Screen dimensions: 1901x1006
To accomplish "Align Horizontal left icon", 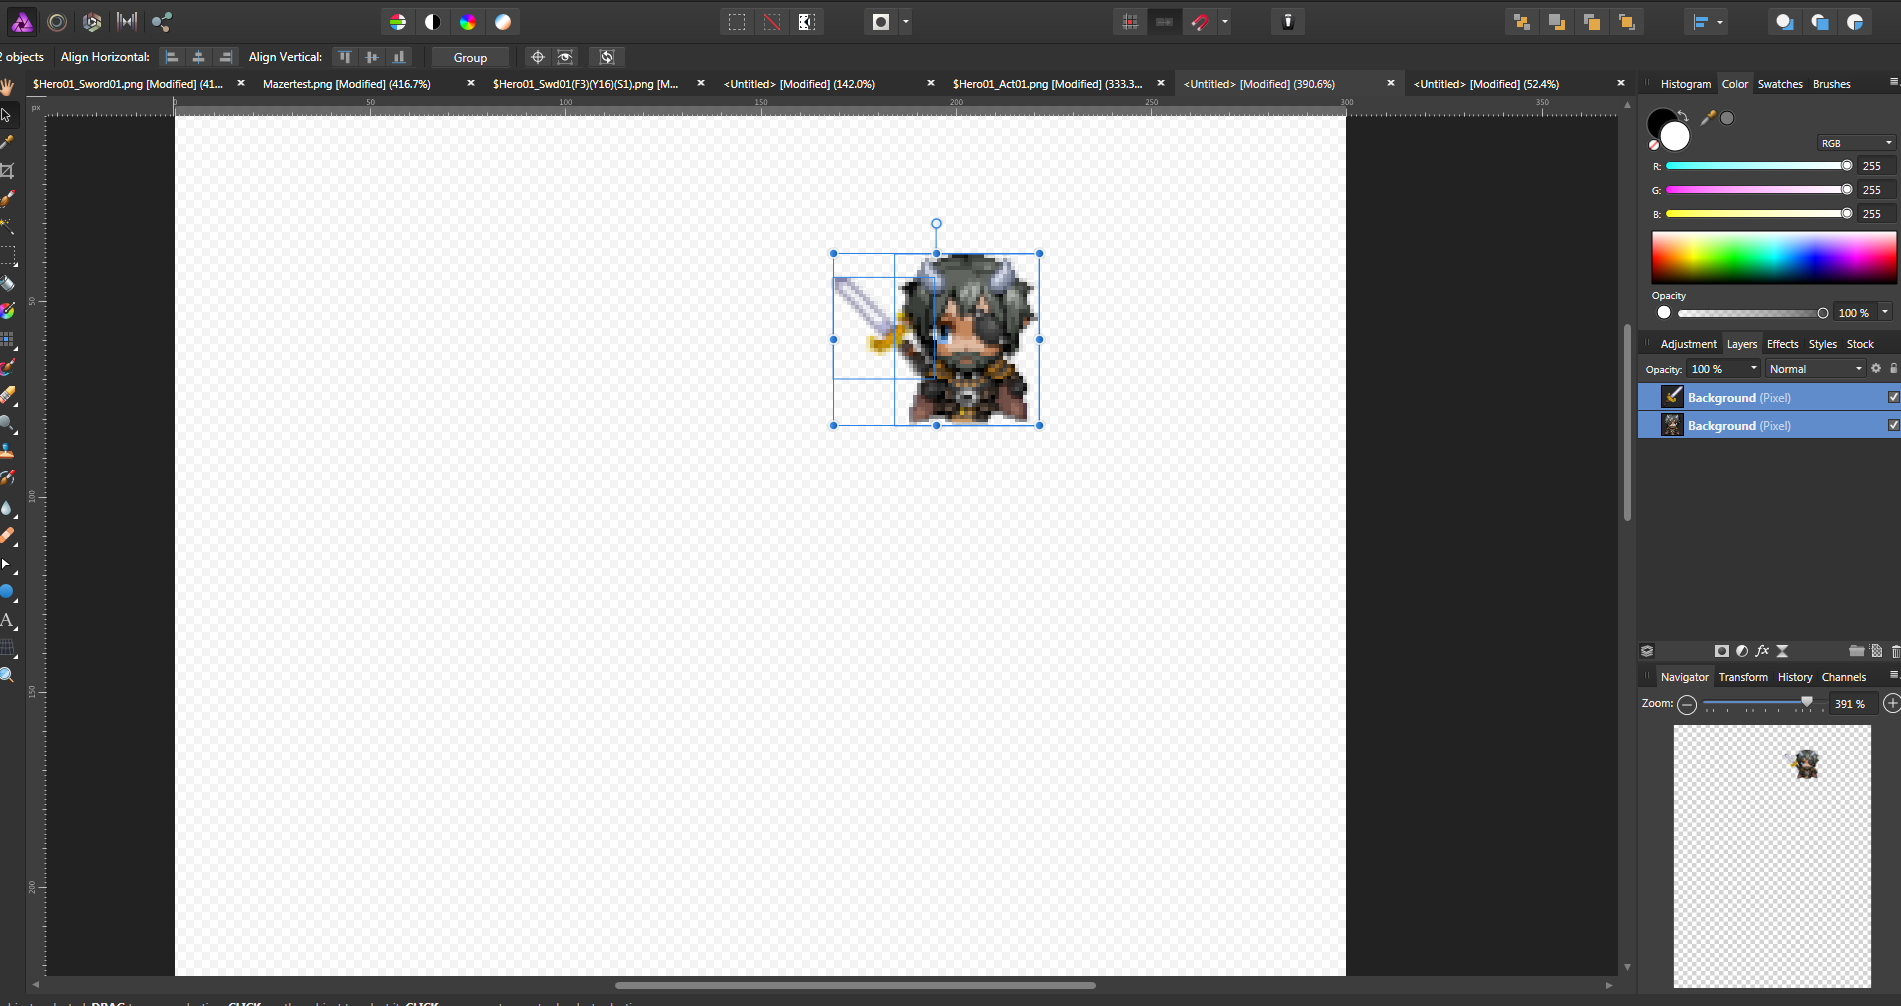I will tap(172, 57).
